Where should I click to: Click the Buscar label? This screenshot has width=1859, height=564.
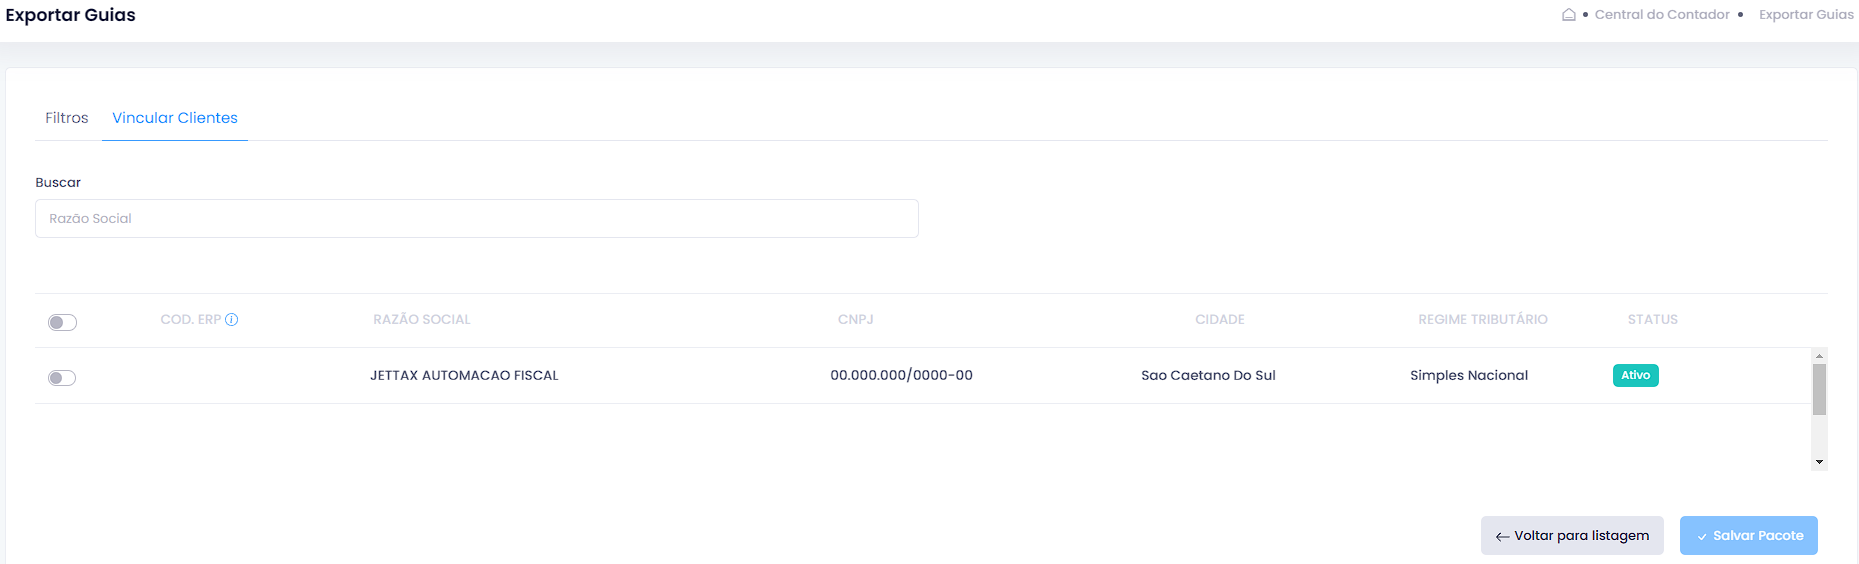coord(58,183)
